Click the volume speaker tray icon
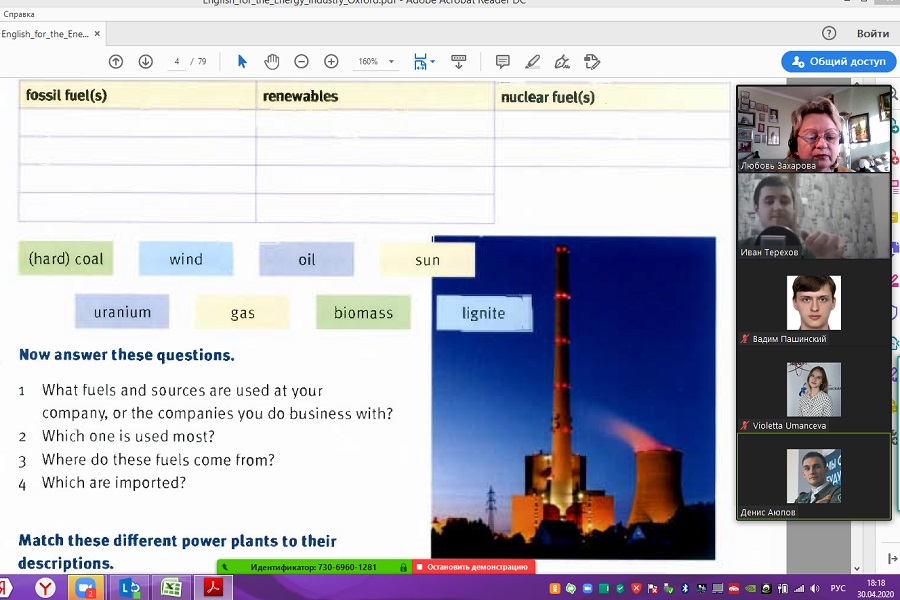900x600 pixels. (x=815, y=589)
